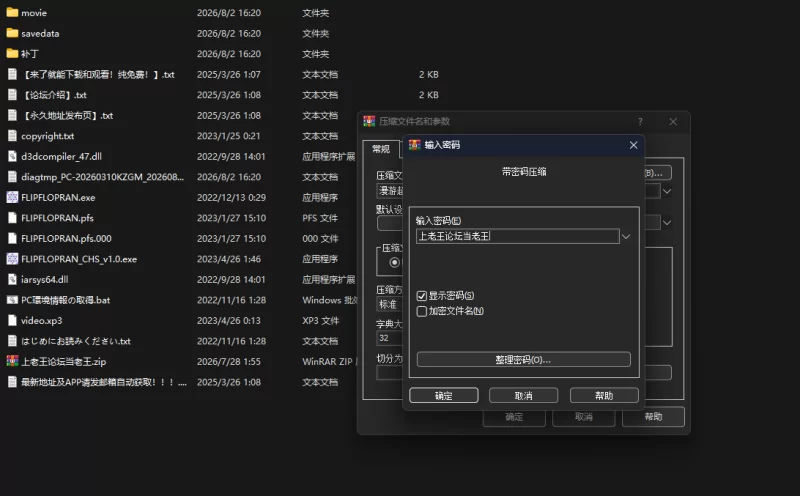
Task: Select the file name movie
Action: click(34, 13)
